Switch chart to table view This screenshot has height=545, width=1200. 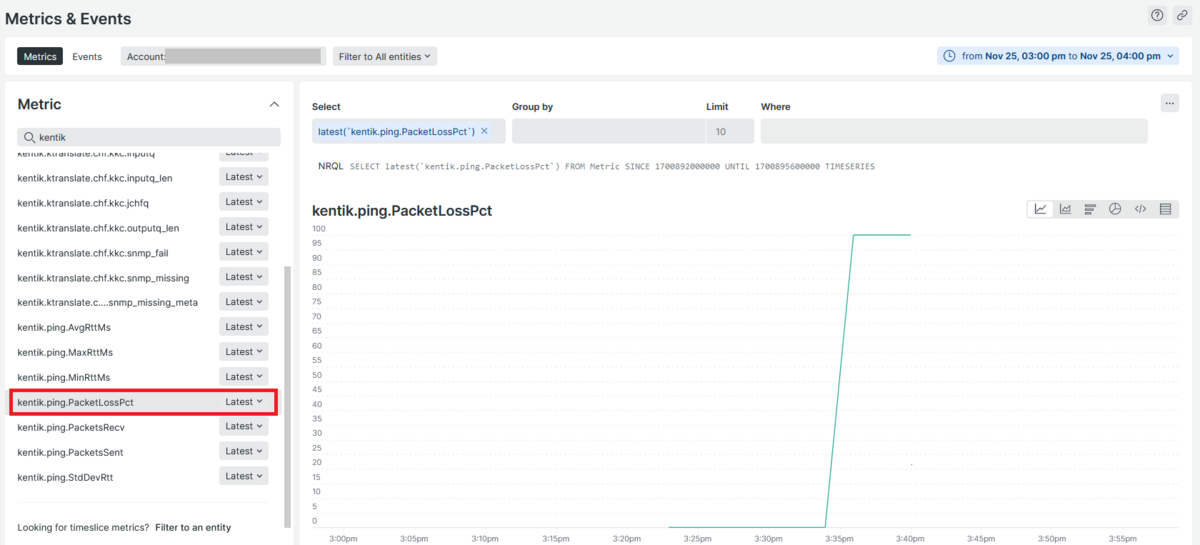click(x=1165, y=209)
